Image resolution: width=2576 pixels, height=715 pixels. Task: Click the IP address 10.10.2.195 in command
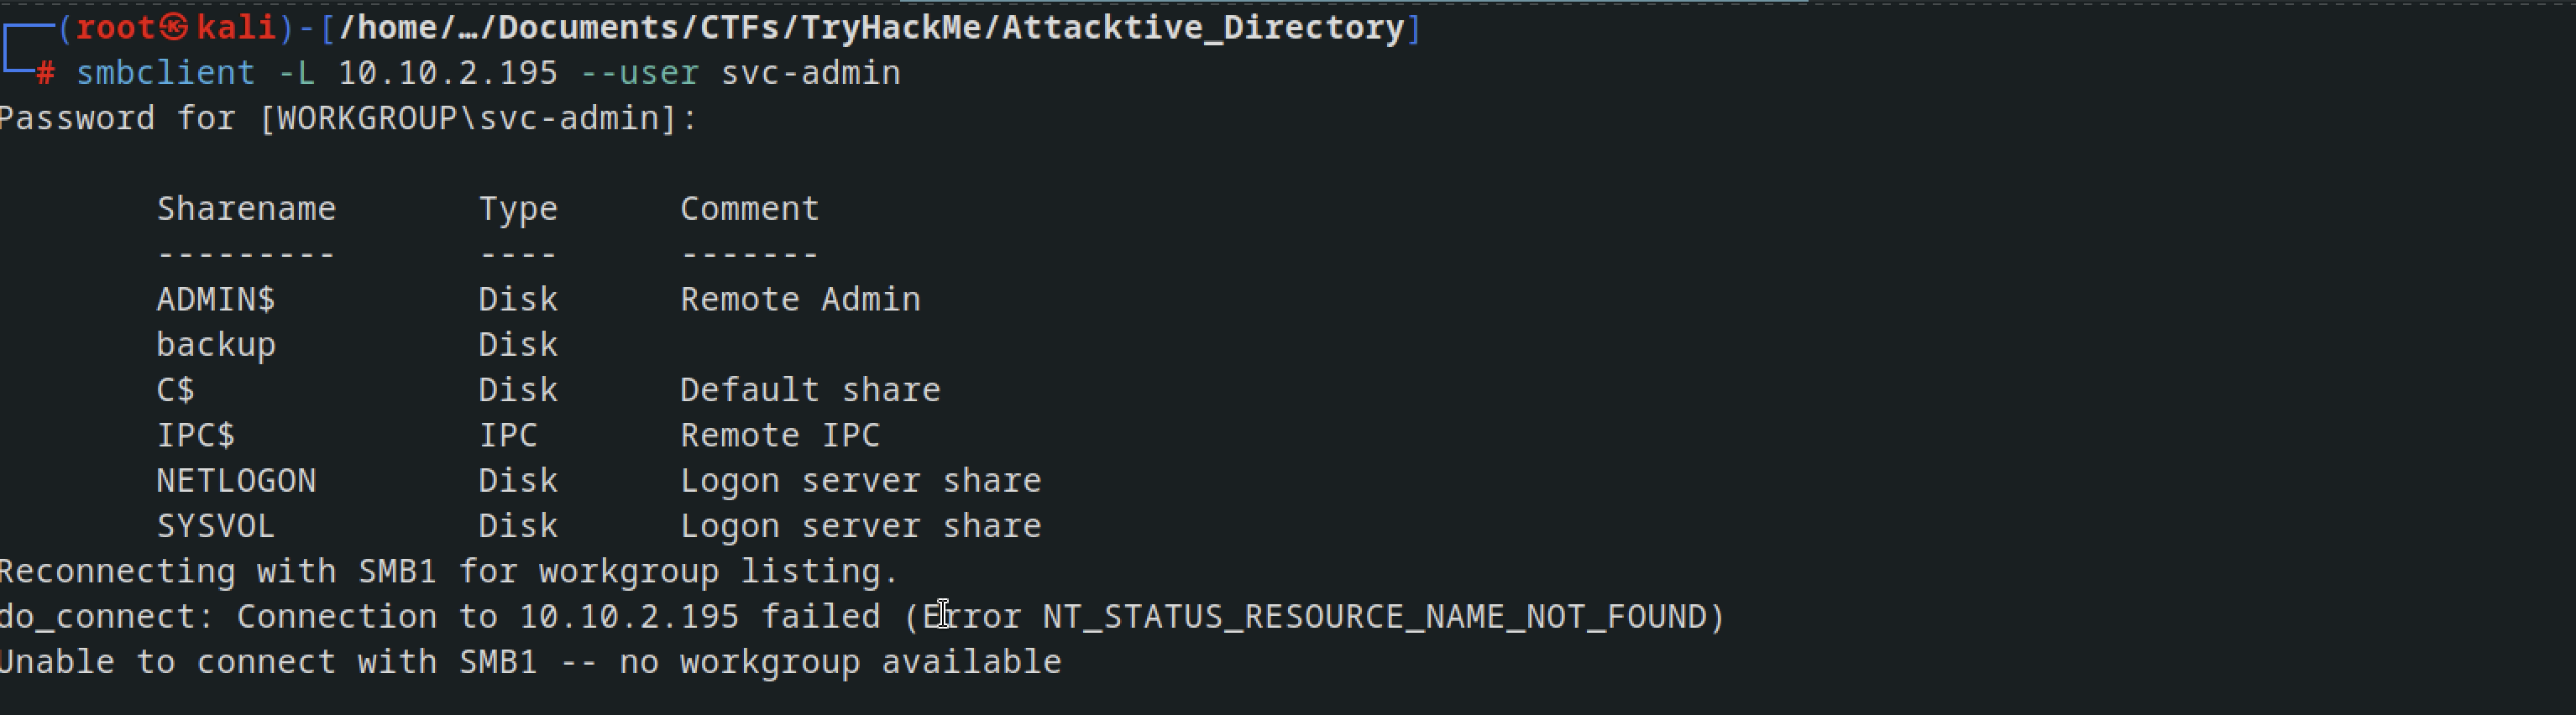(448, 73)
